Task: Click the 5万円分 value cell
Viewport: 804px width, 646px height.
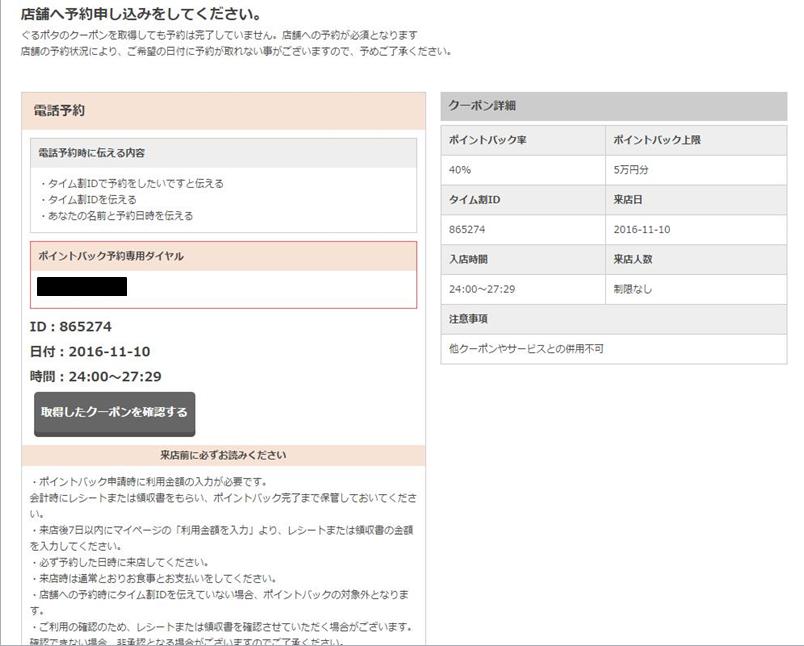Action: pyautogui.click(x=631, y=170)
